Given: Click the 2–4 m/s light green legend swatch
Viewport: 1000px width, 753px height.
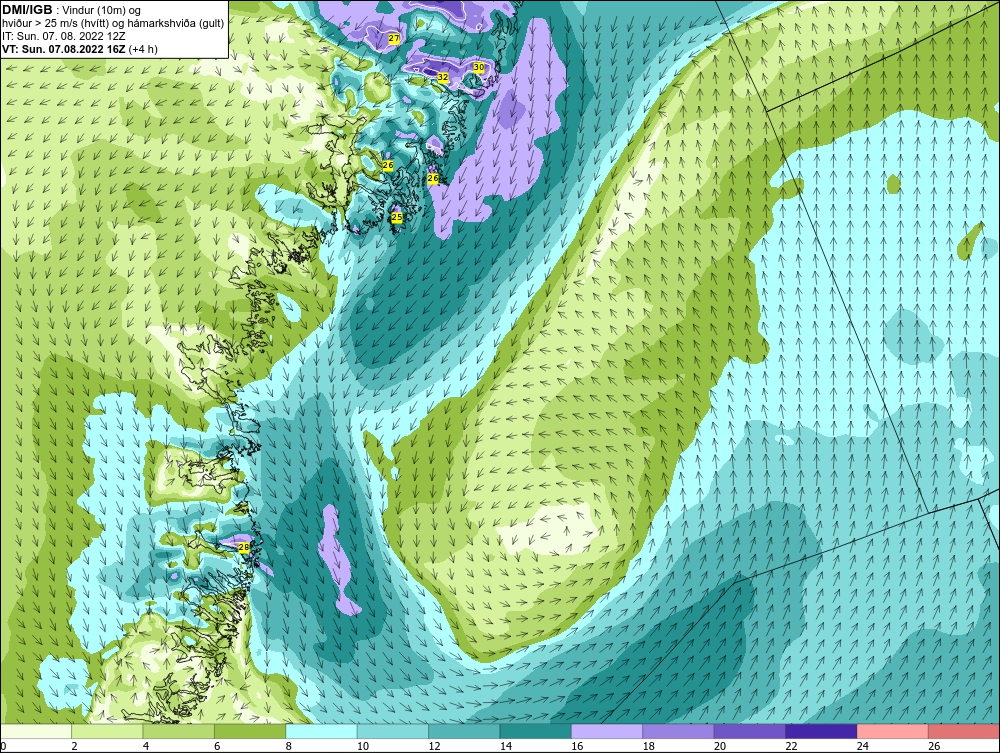Looking at the screenshot, I should 107,731.
